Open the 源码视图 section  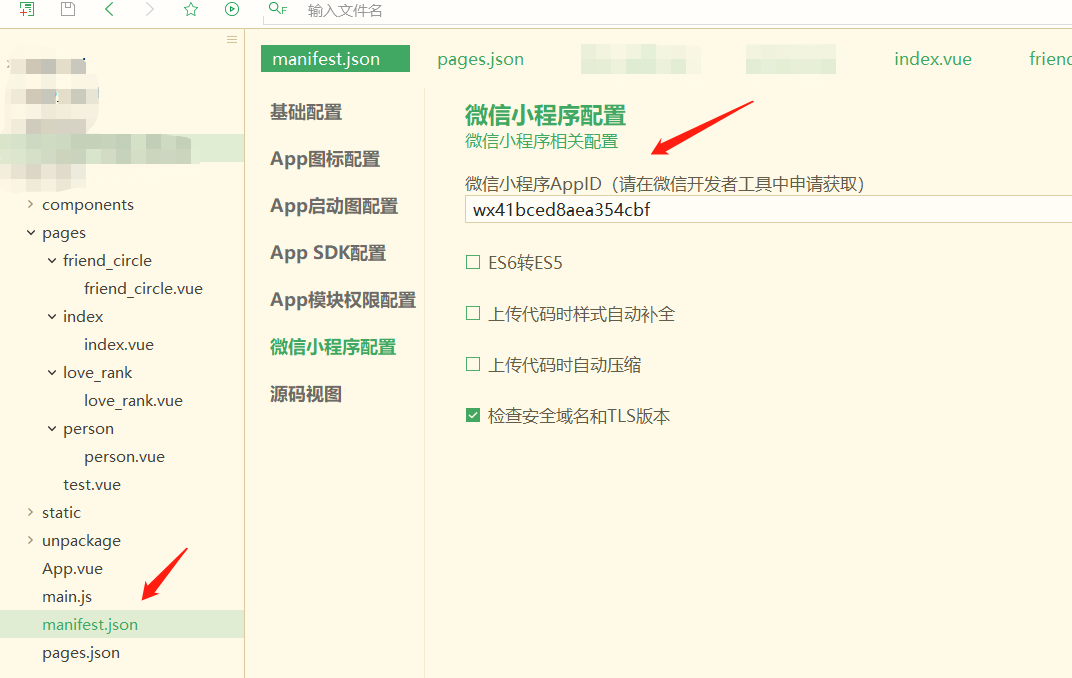(x=306, y=394)
